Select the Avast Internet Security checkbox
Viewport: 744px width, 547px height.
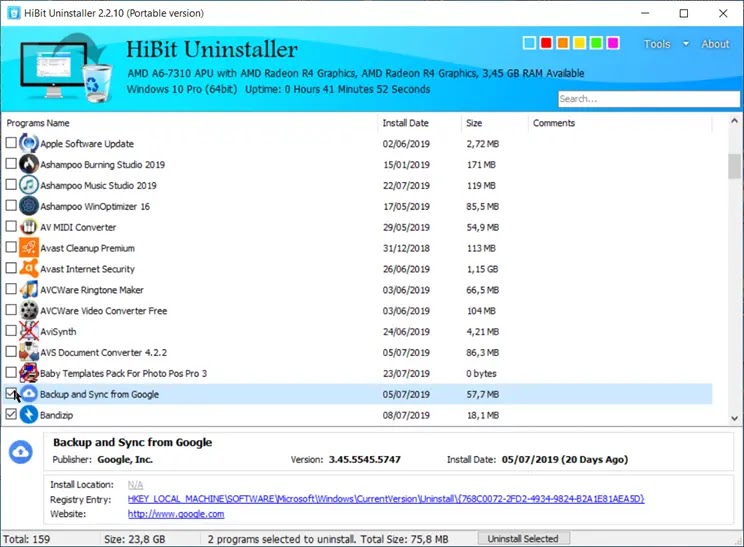coord(11,268)
